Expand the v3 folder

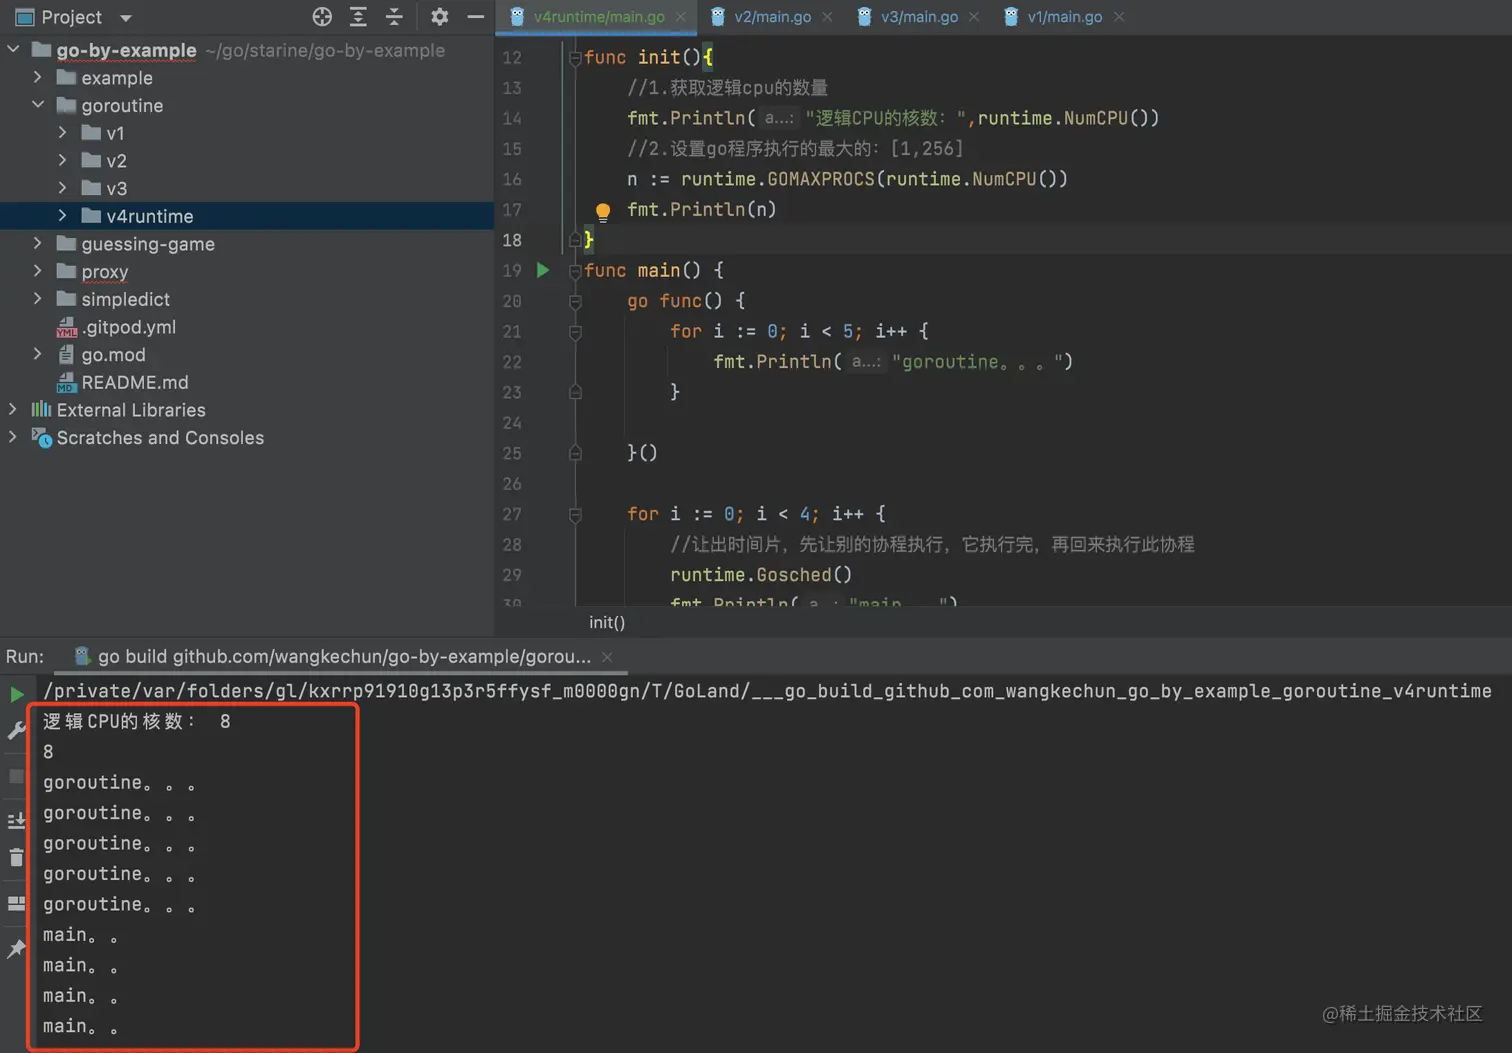coord(63,187)
